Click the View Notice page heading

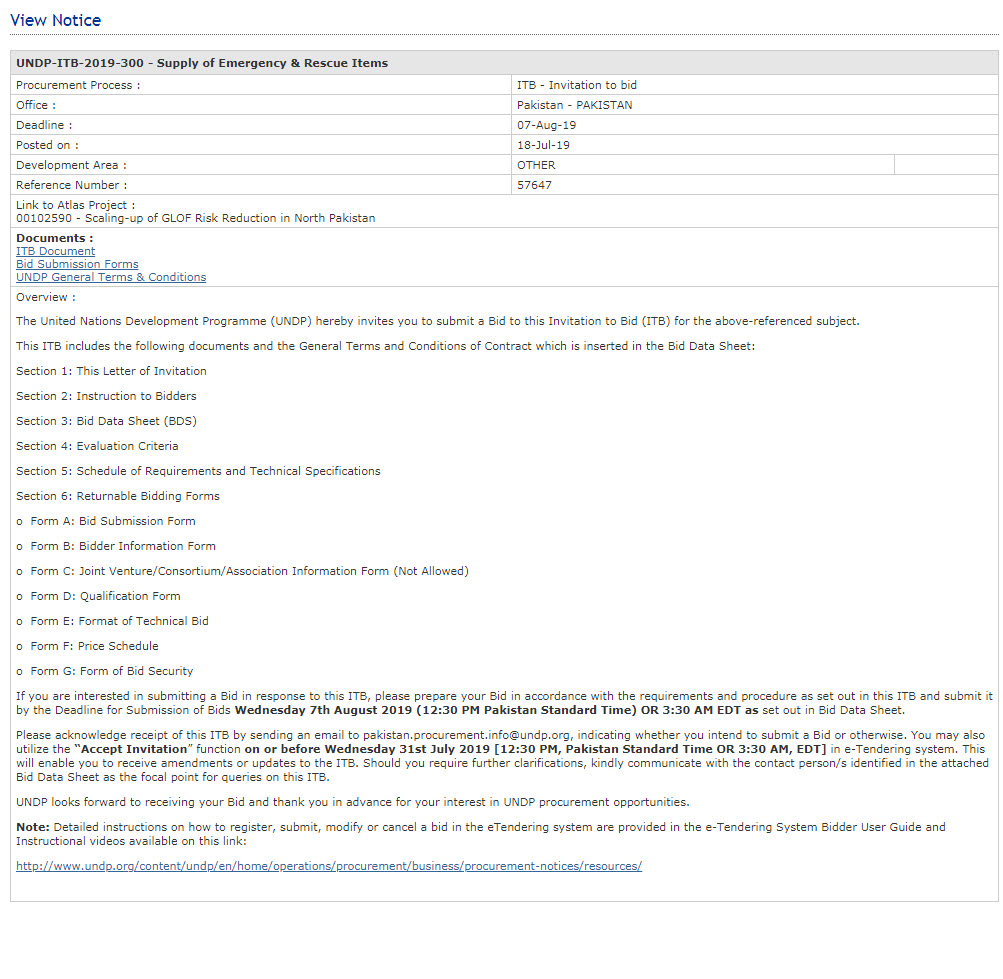(x=55, y=20)
